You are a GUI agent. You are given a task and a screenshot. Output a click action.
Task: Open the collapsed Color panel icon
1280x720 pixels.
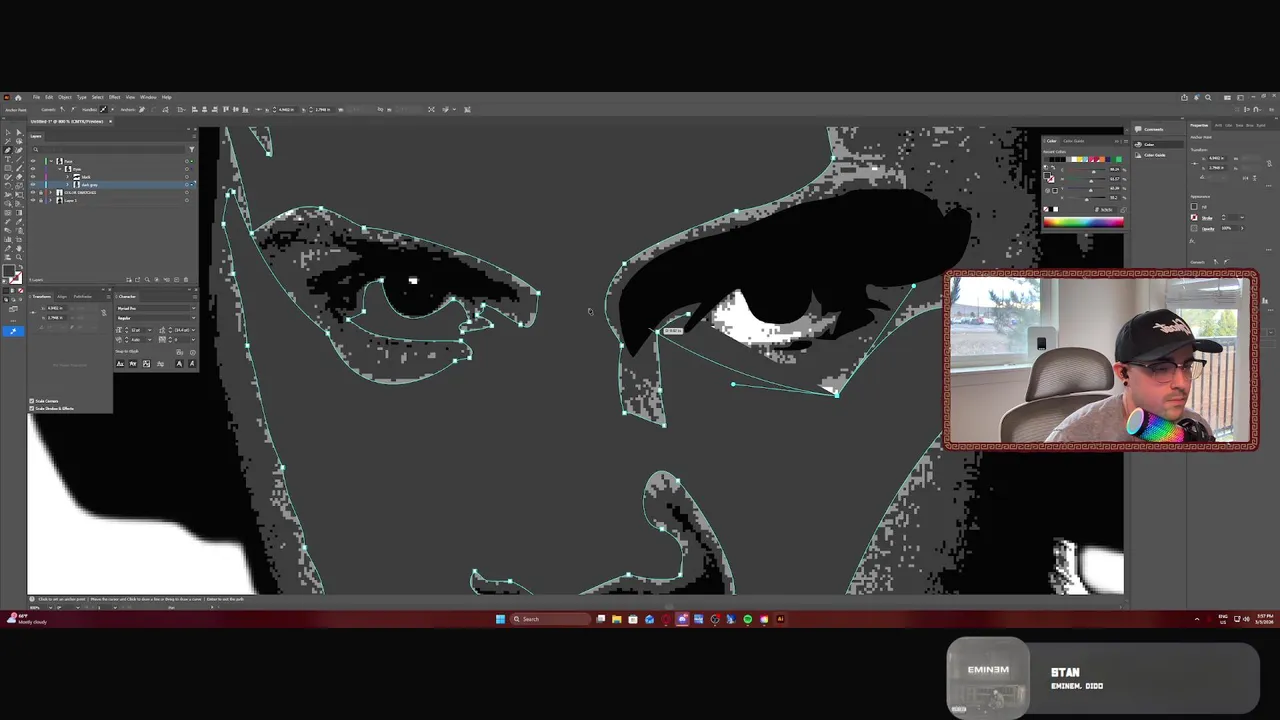(1138, 144)
